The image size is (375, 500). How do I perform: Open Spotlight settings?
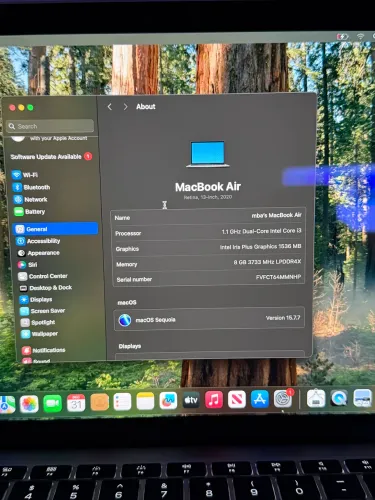pyautogui.click(x=38, y=322)
